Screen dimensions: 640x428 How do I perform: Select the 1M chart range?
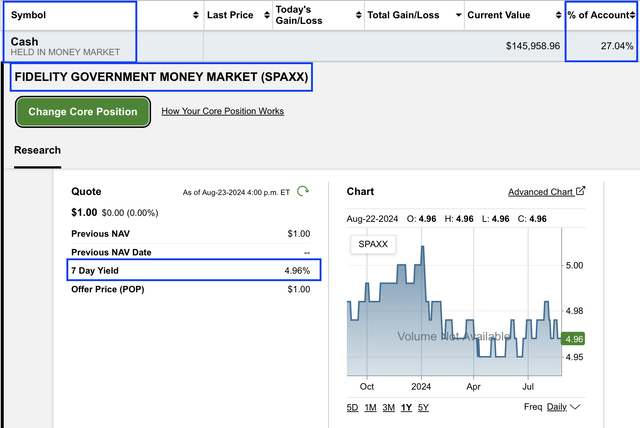(x=370, y=407)
